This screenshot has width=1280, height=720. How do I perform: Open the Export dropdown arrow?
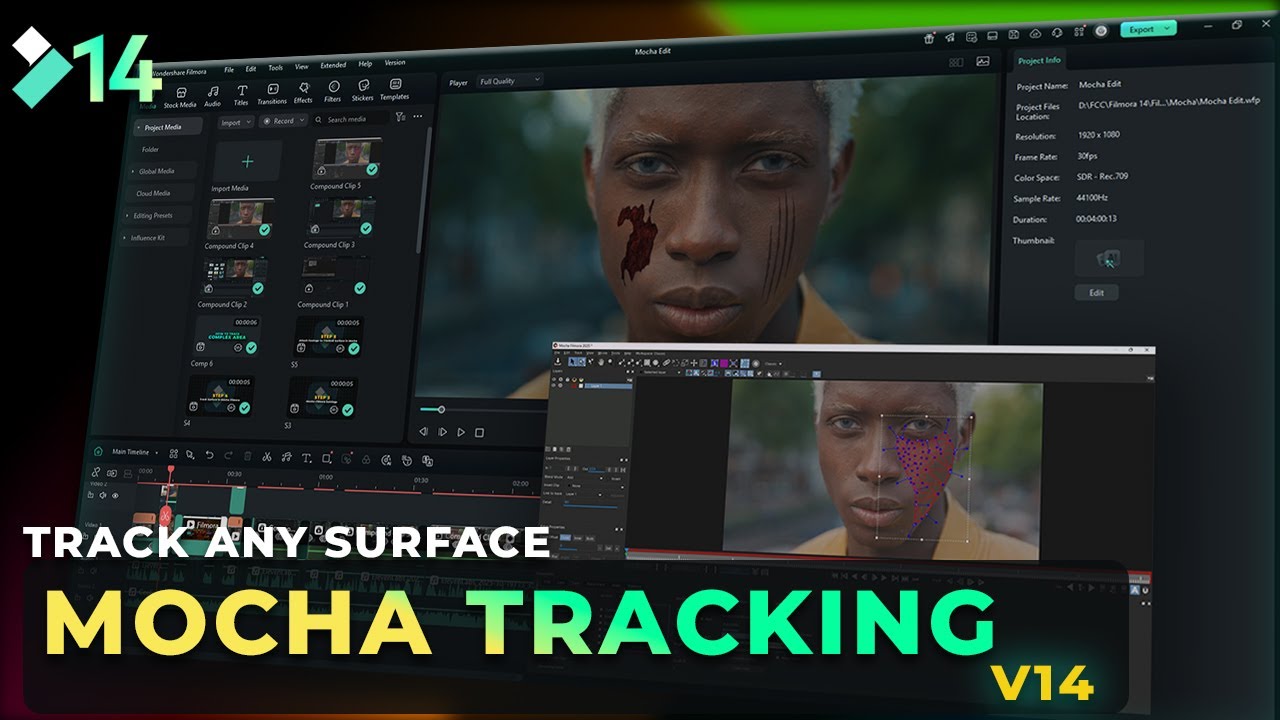(1169, 29)
